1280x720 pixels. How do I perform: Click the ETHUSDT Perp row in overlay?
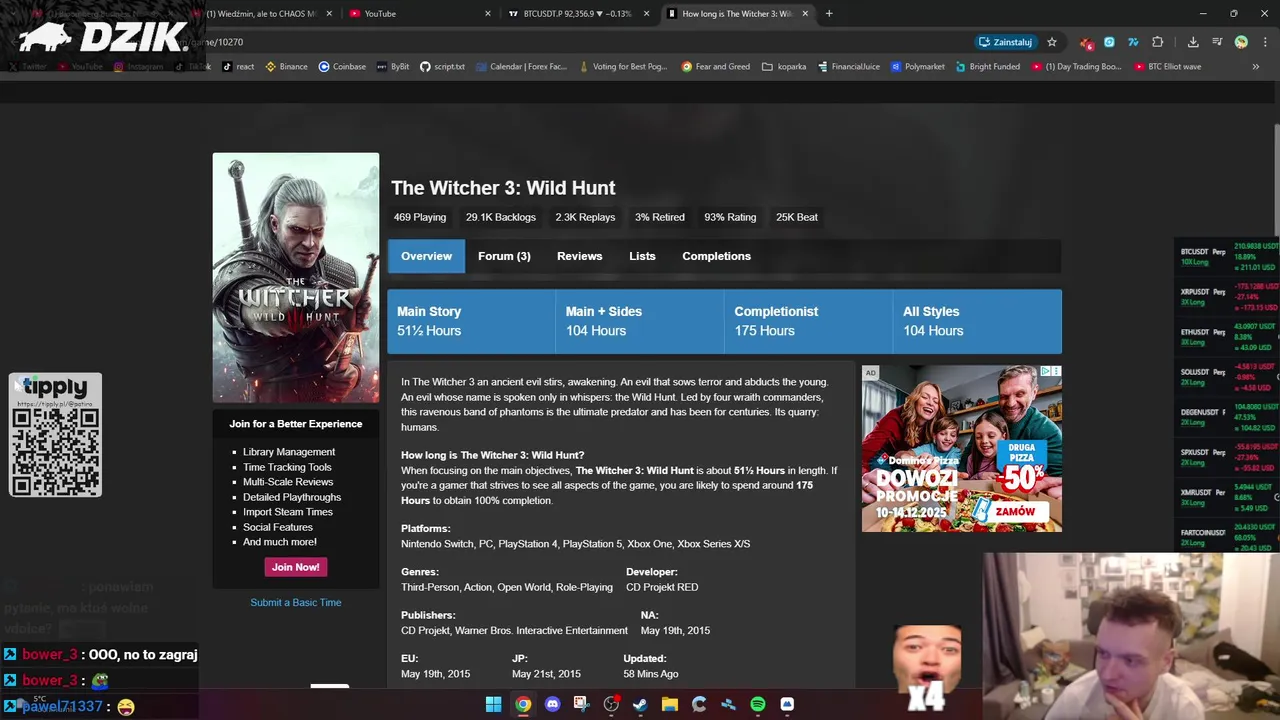tap(1228, 337)
